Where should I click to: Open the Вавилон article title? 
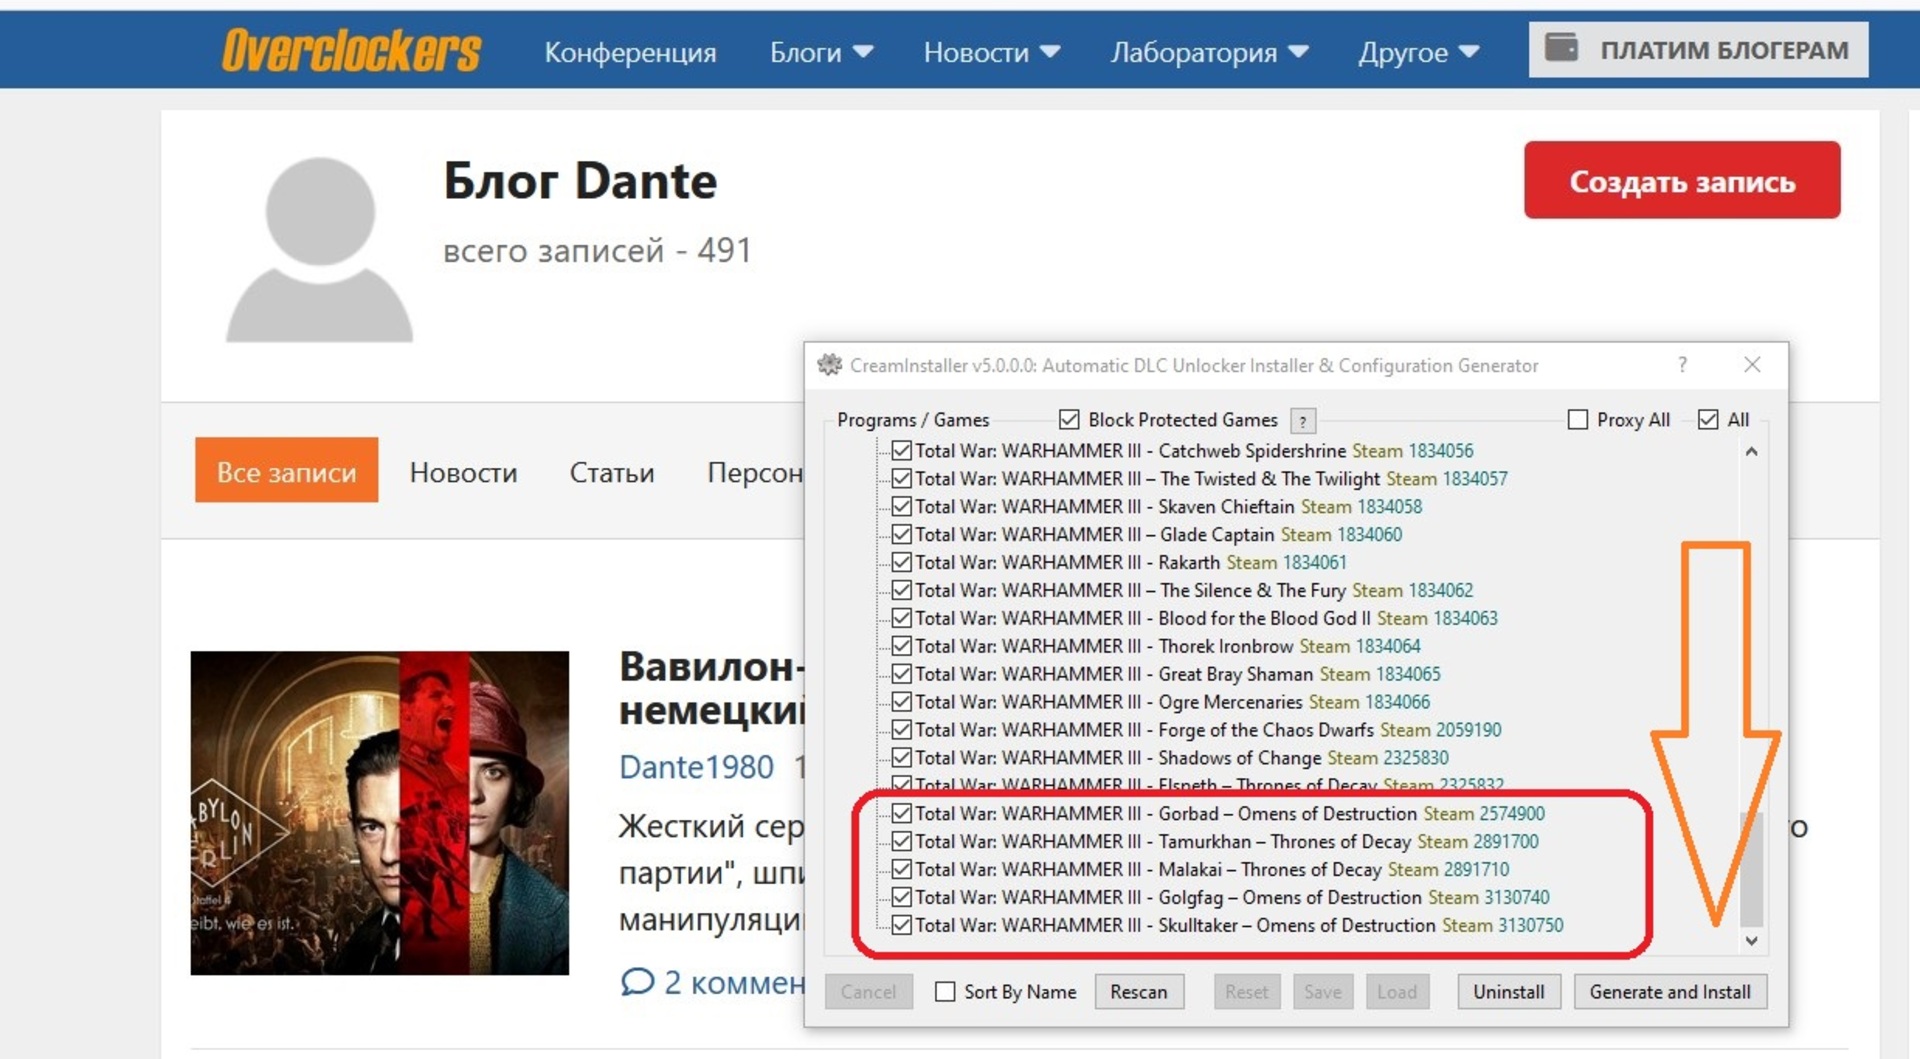(712, 688)
